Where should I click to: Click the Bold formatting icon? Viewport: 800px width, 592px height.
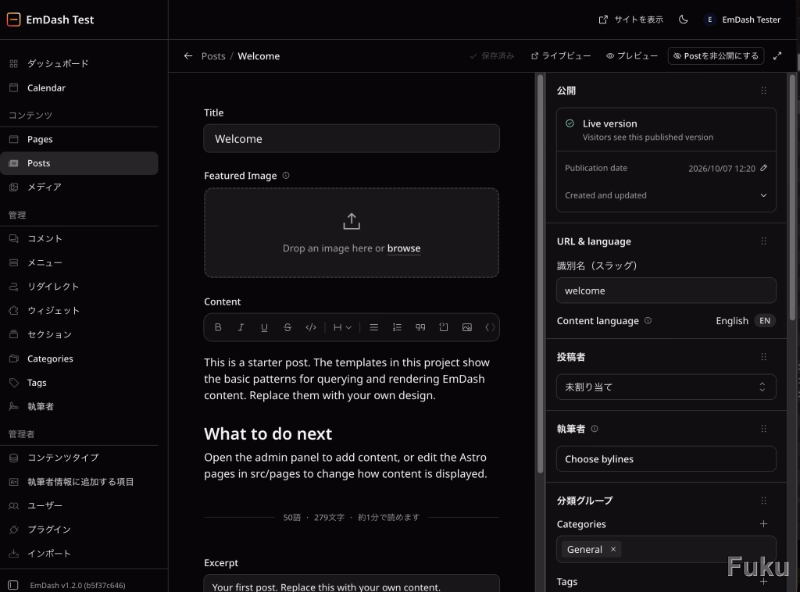[218, 327]
